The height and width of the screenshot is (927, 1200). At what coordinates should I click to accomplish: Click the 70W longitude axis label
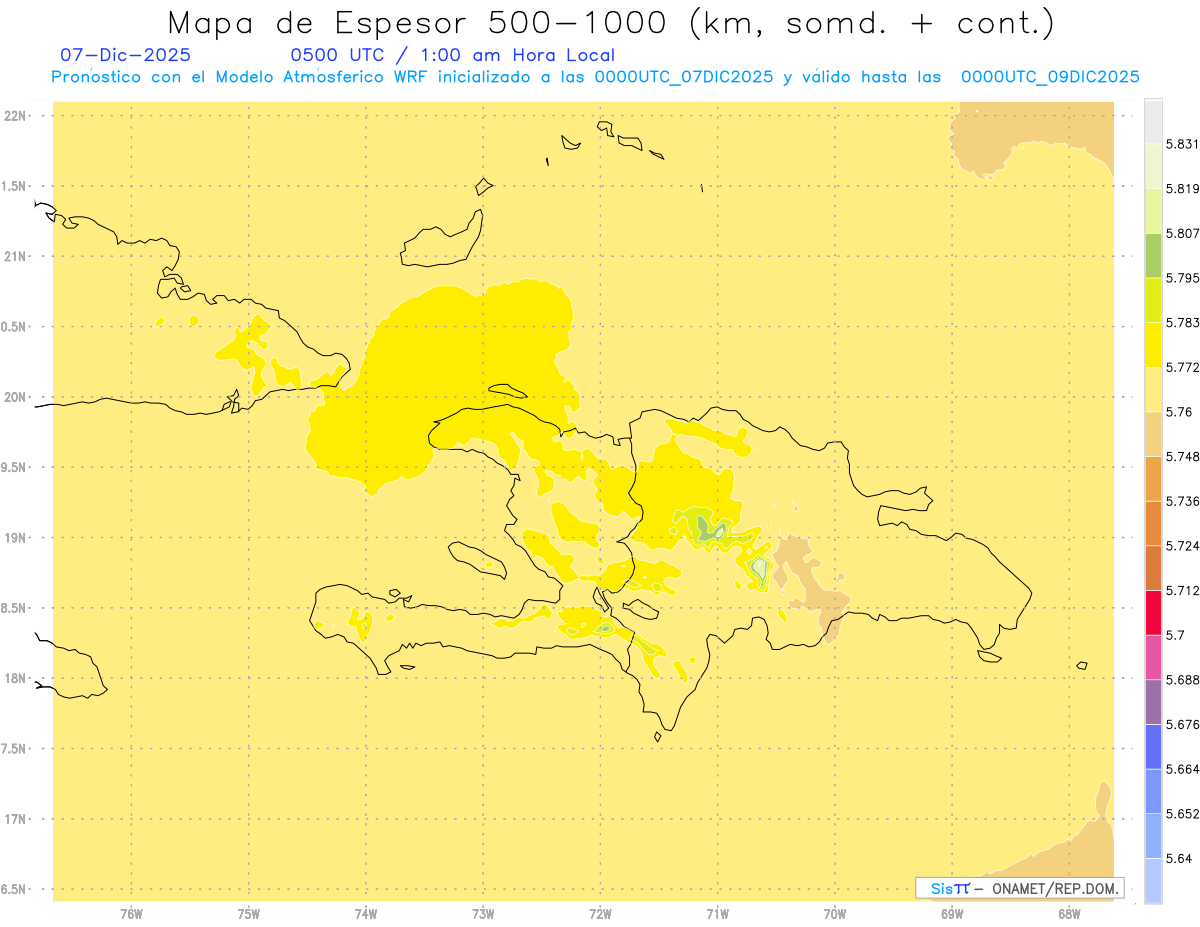[835, 914]
